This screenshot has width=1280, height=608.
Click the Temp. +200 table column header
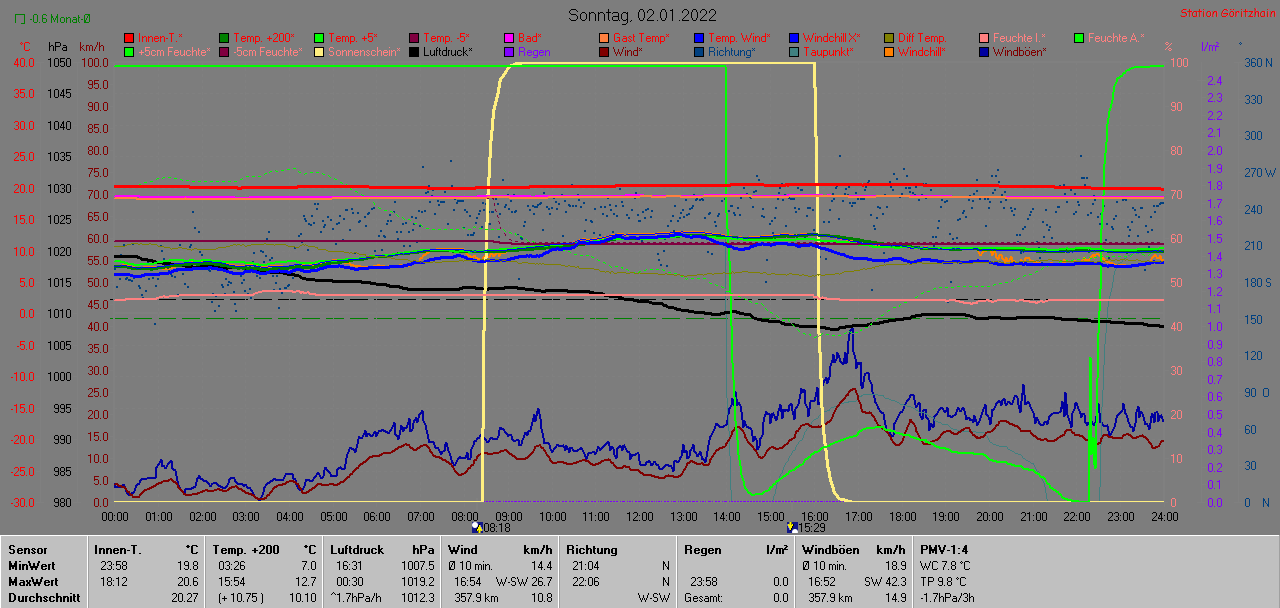(x=246, y=550)
